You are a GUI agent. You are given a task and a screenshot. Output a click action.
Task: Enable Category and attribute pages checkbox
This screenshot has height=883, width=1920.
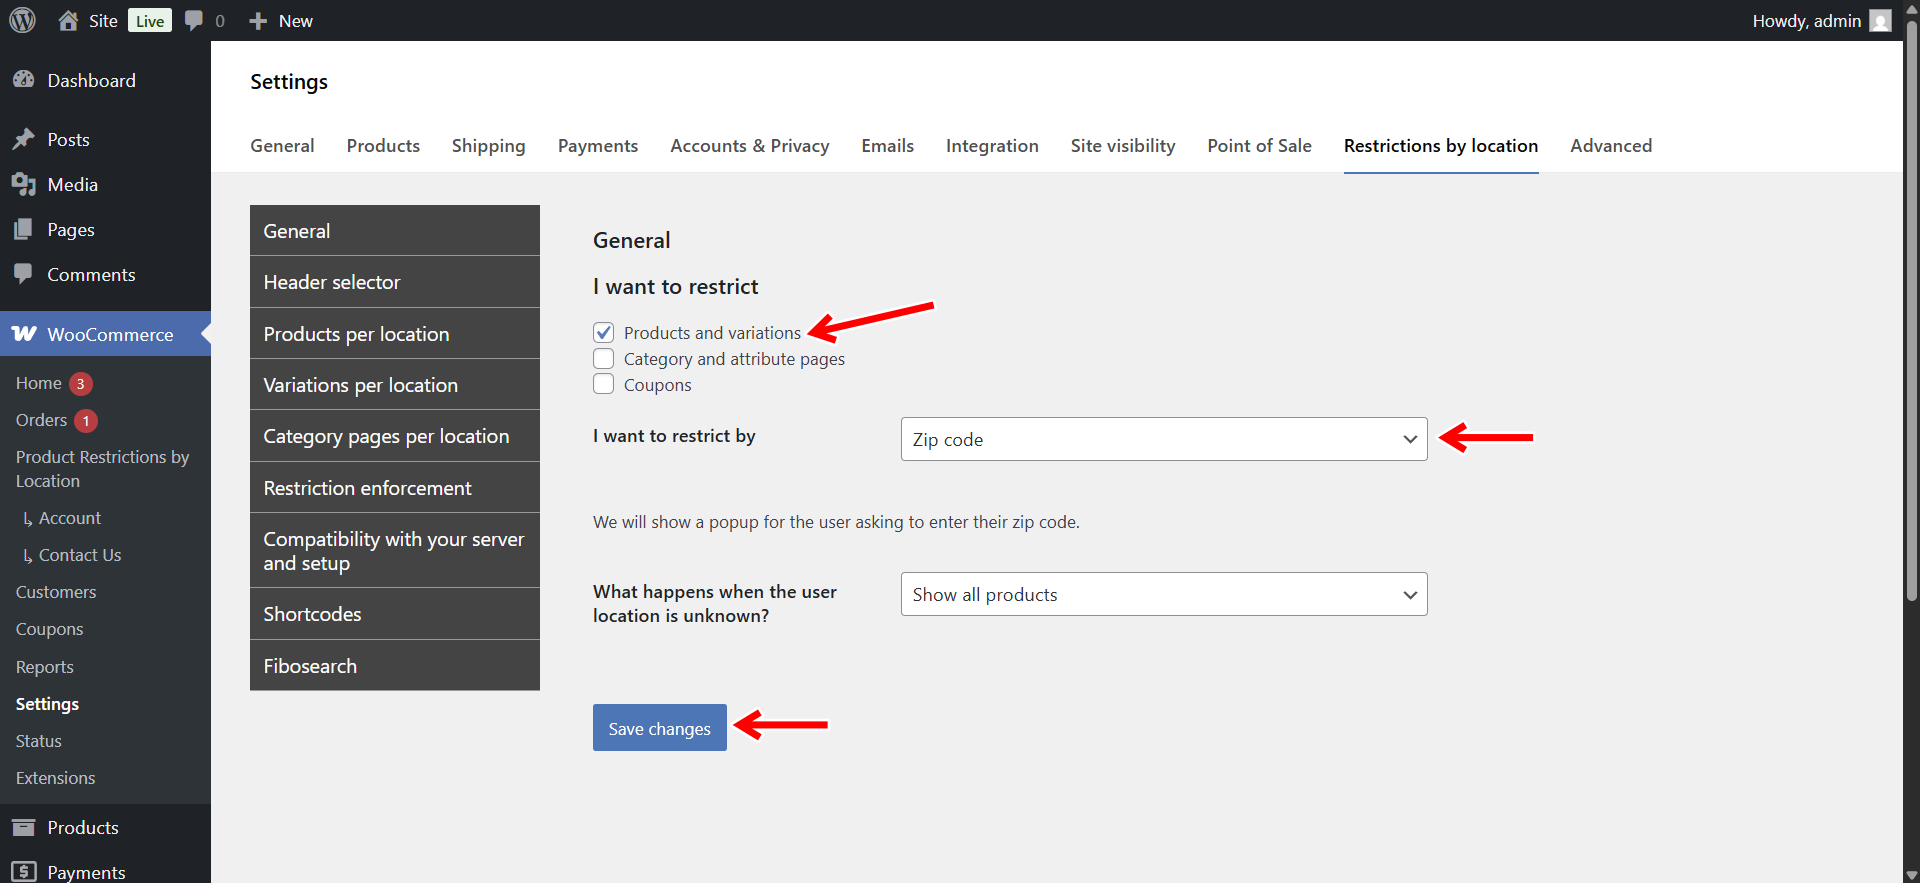603,358
